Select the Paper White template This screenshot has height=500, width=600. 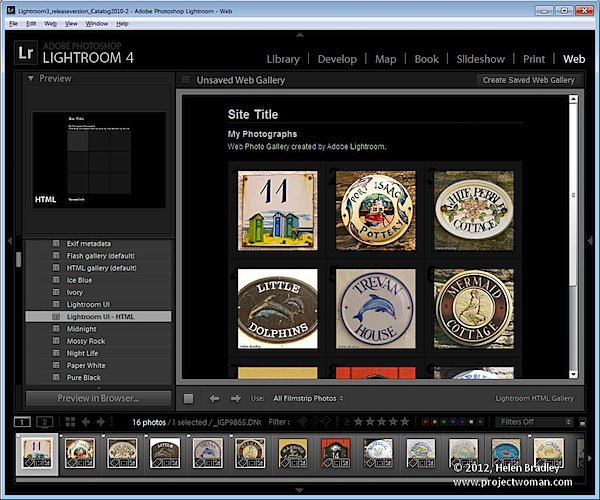coord(98,365)
